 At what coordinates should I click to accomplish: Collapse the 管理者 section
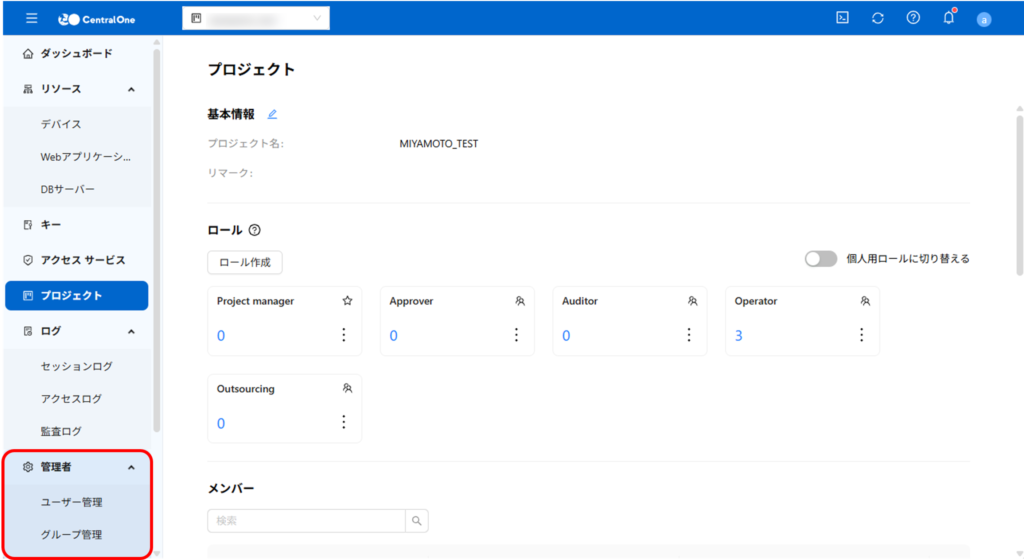[131, 467]
